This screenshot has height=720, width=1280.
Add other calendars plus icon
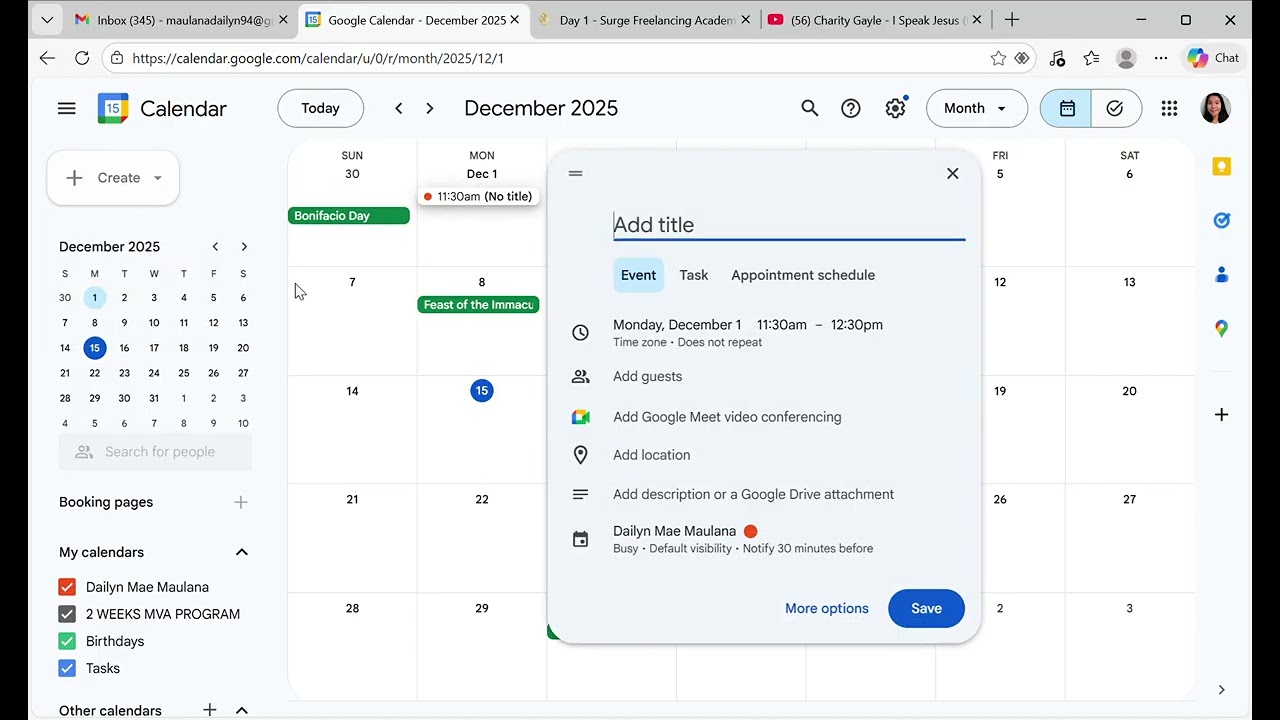[x=209, y=710]
